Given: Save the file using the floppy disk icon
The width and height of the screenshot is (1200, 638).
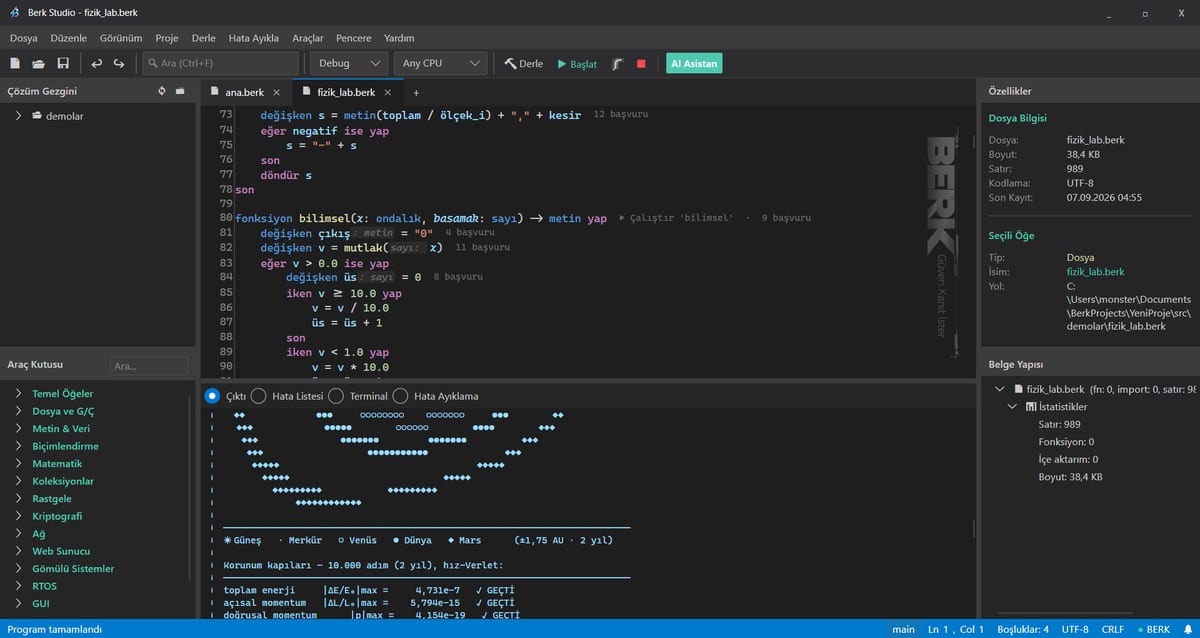Looking at the screenshot, I should coord(63,63).
